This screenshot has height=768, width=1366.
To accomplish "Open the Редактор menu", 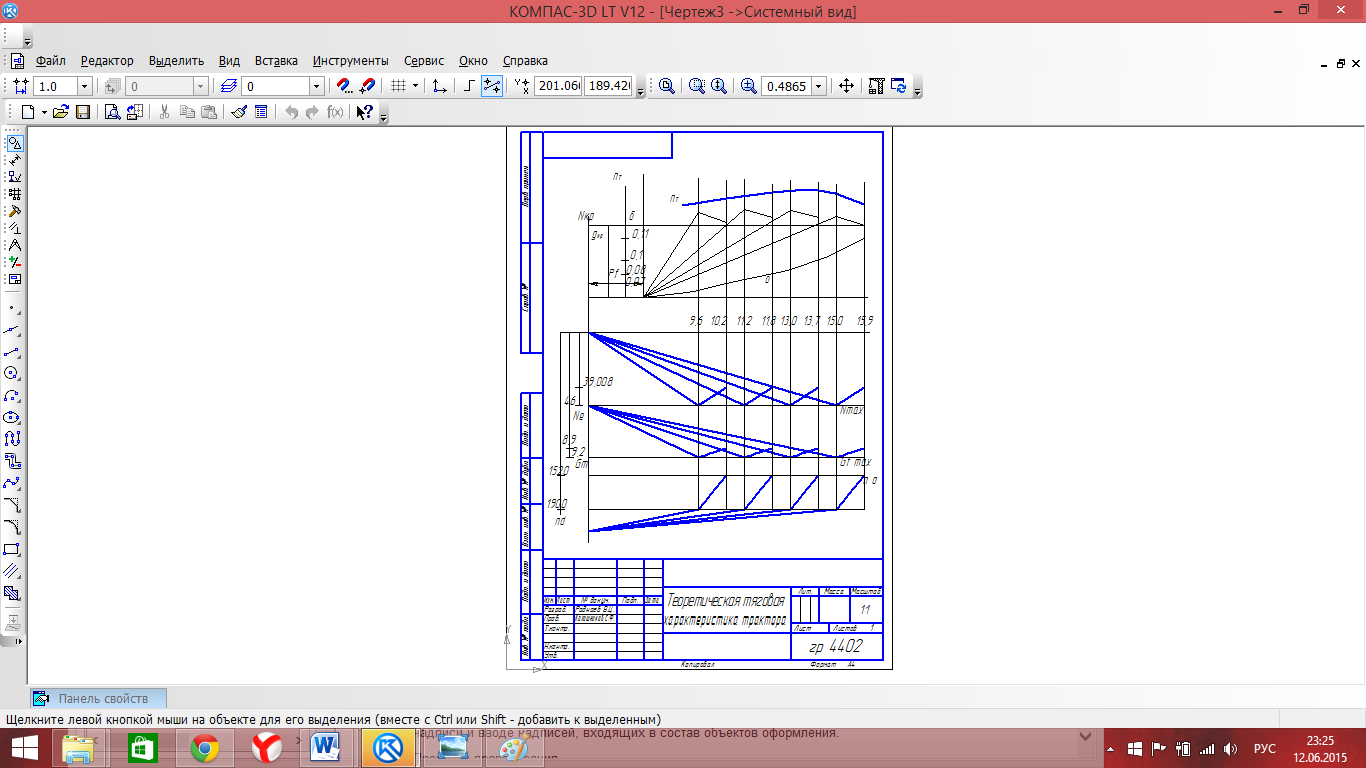I will tap(107, 60).
